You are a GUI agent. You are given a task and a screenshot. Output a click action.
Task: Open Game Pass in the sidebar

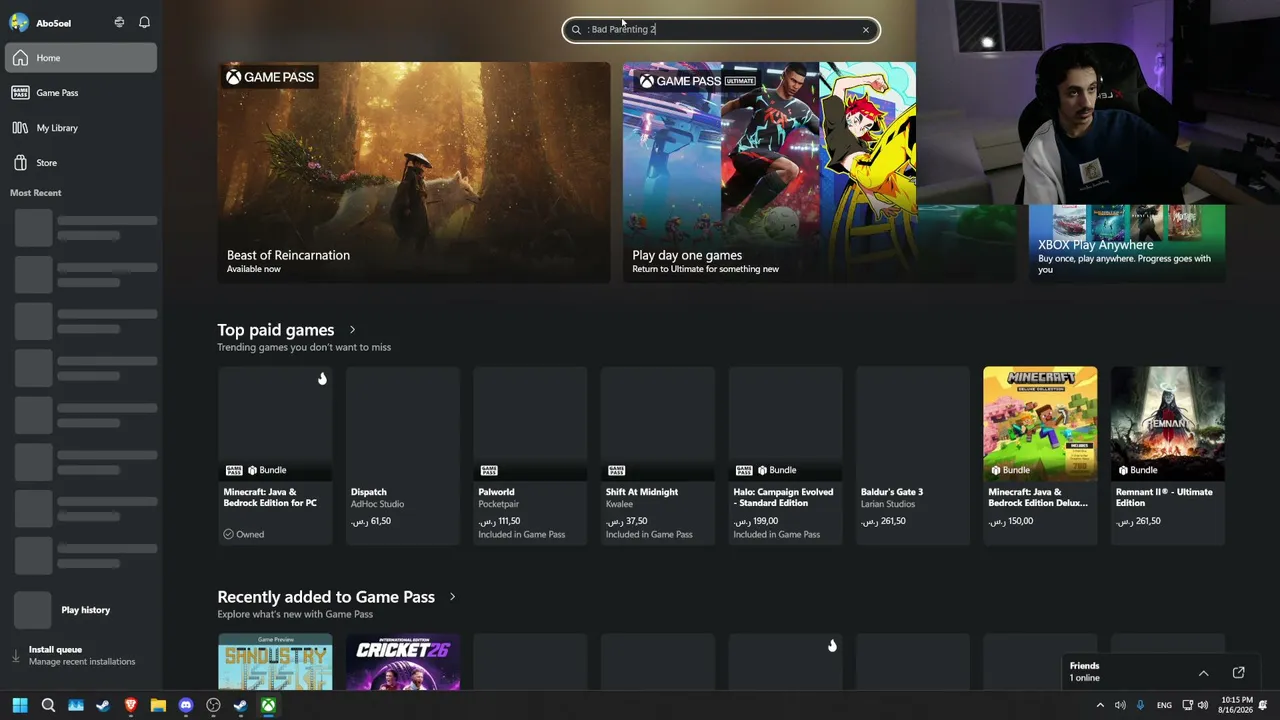click(81, 93)
